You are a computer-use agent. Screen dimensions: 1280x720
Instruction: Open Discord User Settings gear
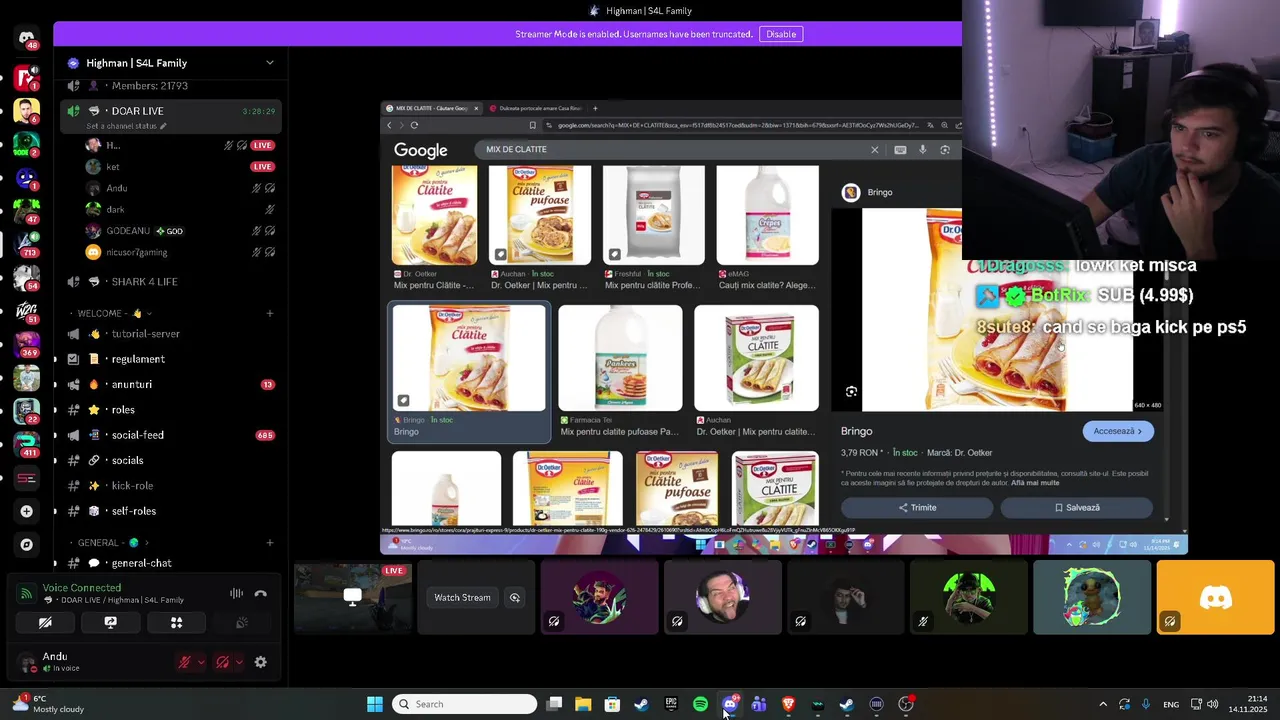point(261,662)
